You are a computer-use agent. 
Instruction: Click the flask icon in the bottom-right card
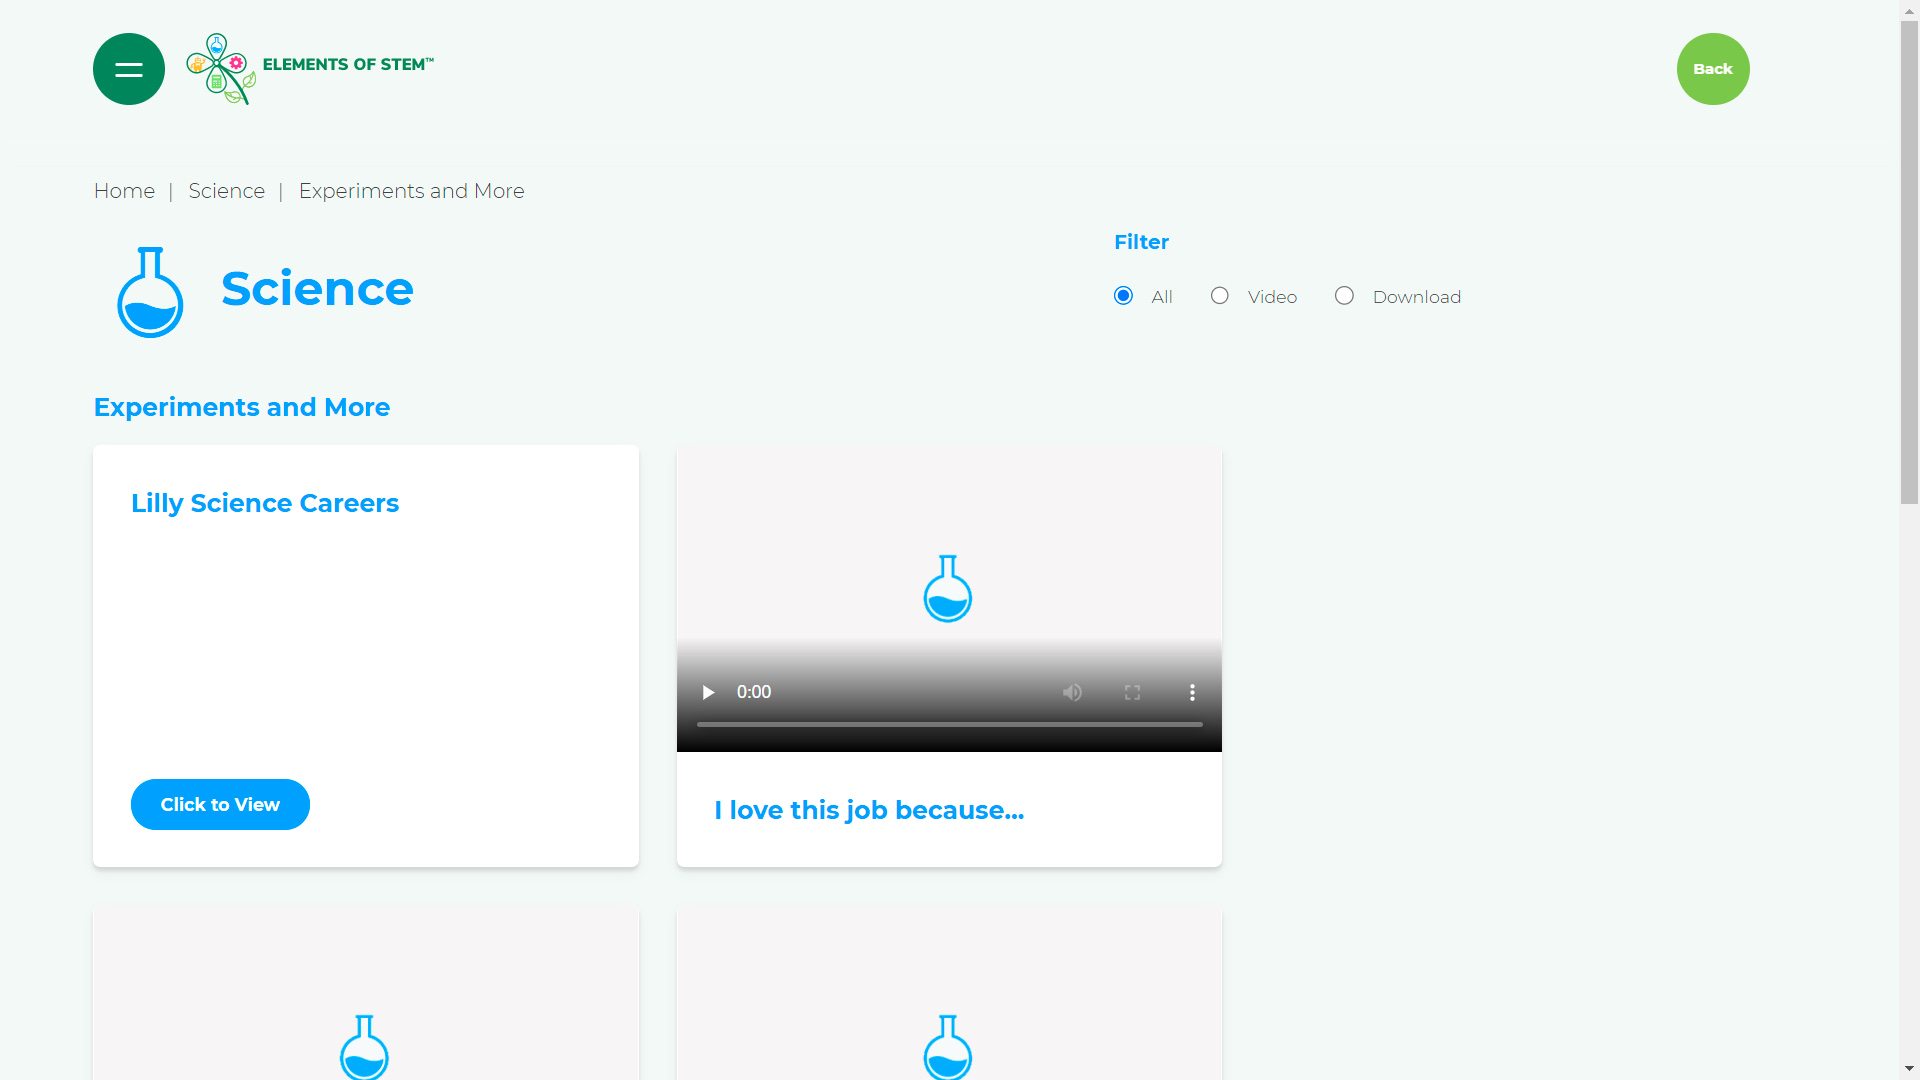coord(947,1046)
